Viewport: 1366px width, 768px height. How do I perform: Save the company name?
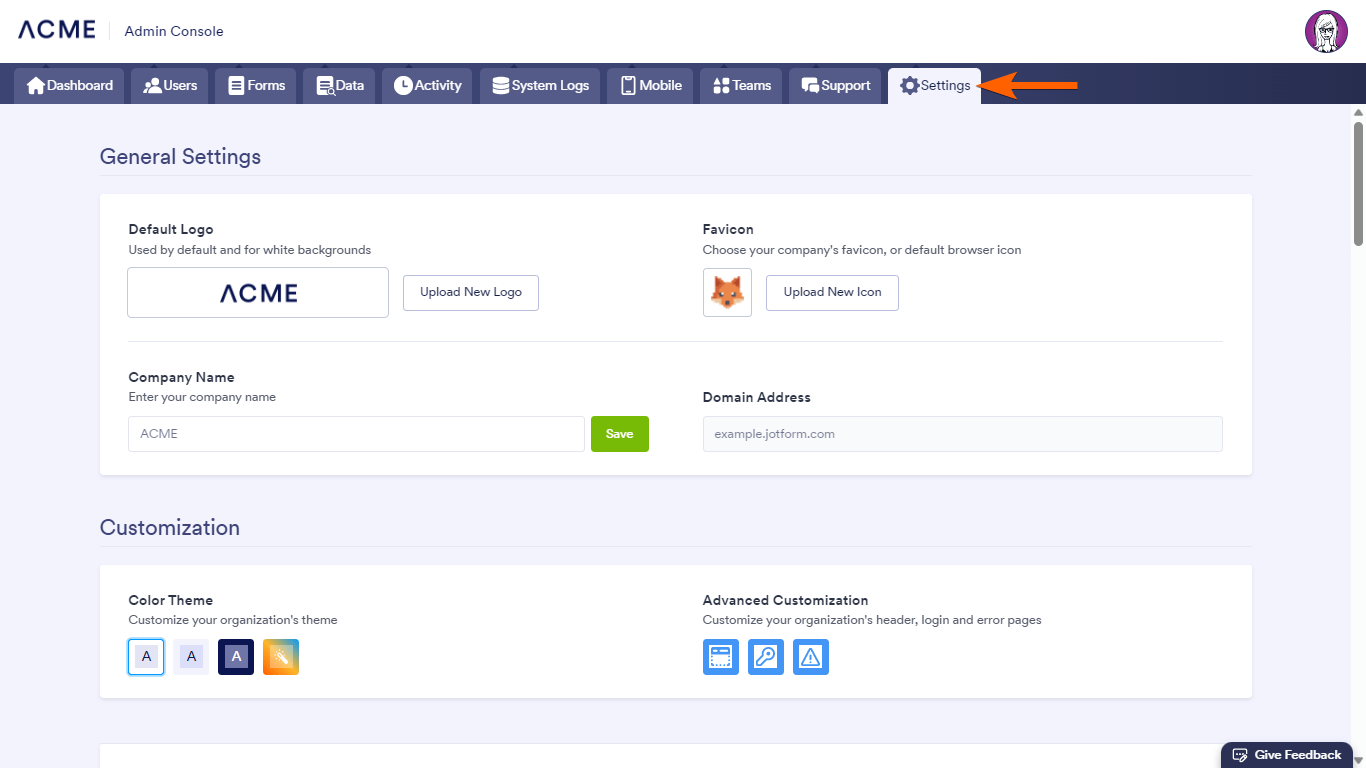620,434
